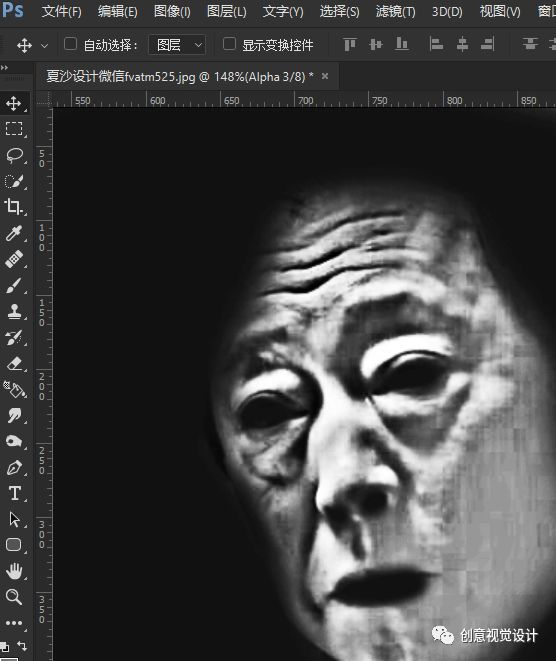Click the vertical ruler at 200
556x661 pixels.
point(42,386)
